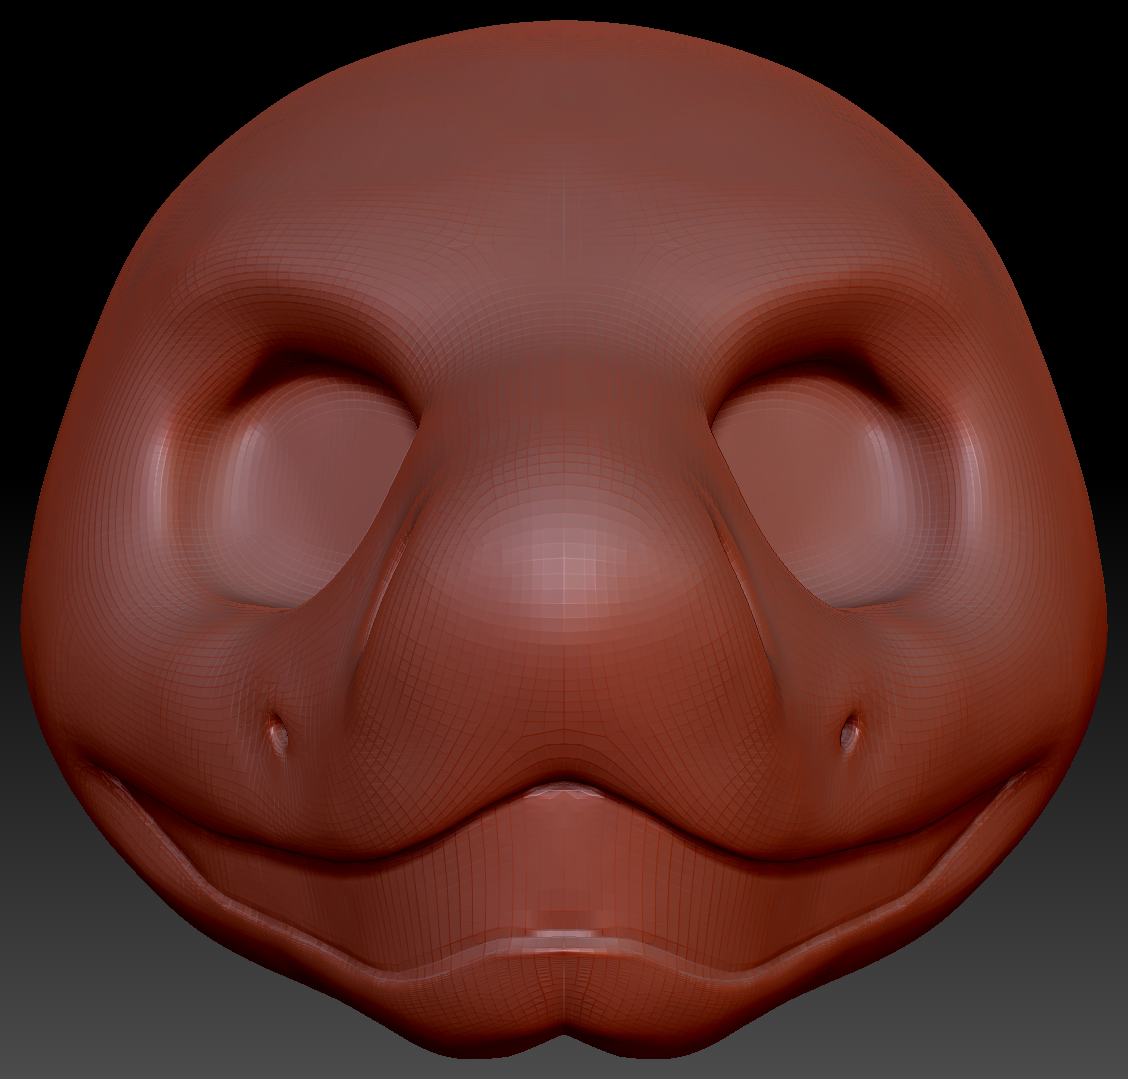Select the right nostril hole on the sculpt
This screenshot has height=1079, width=1128.
pos(850,735)
